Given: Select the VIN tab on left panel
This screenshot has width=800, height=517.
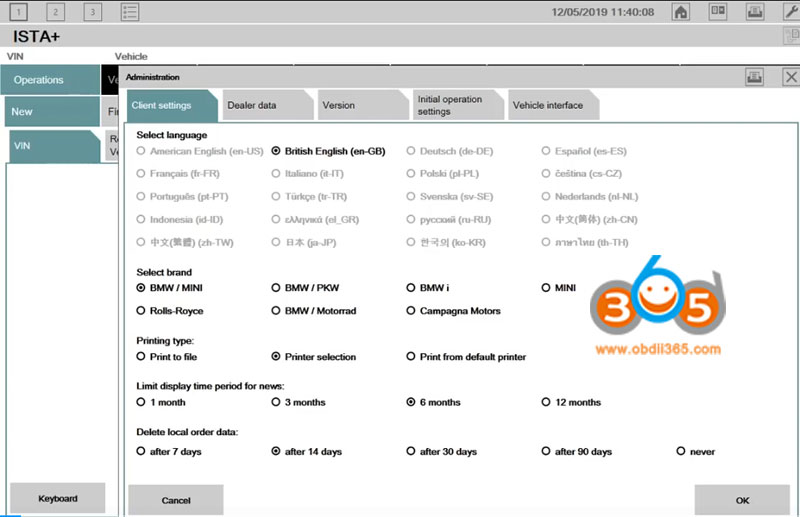Looking at the screenshot, I should [55, 146].
